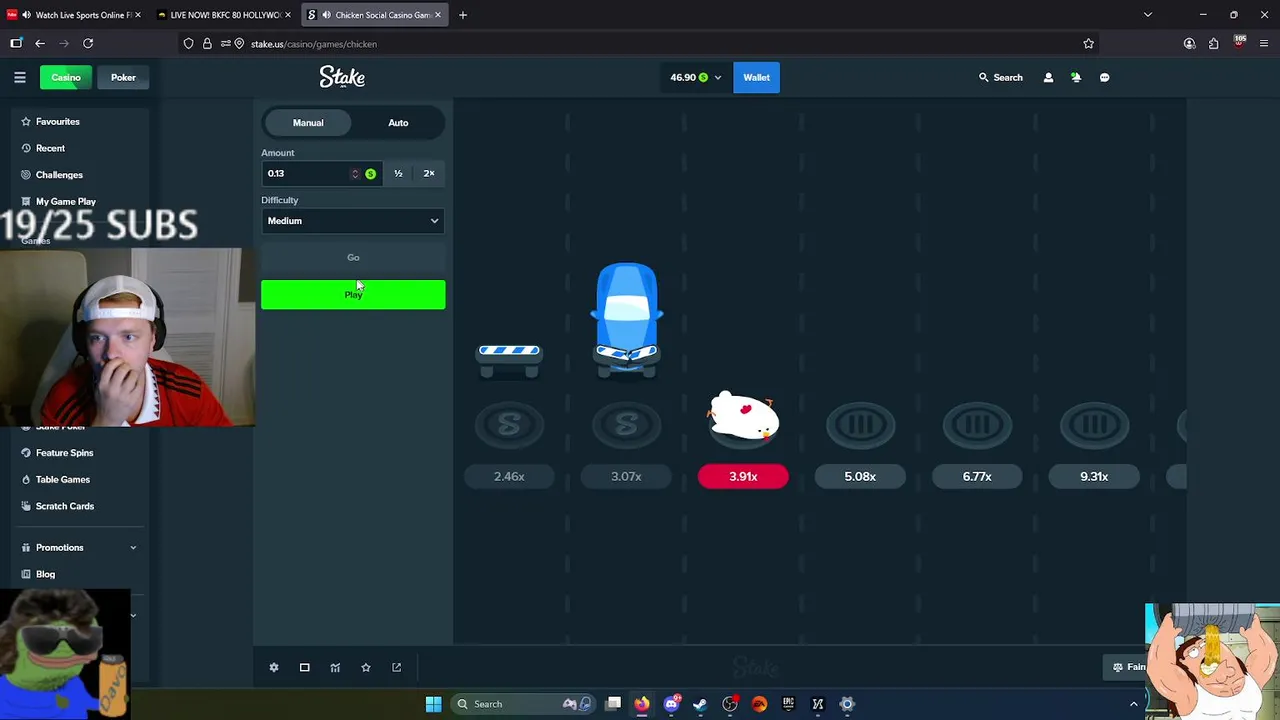
Task: Open Firefox application menu
Action: (1264, 43)
